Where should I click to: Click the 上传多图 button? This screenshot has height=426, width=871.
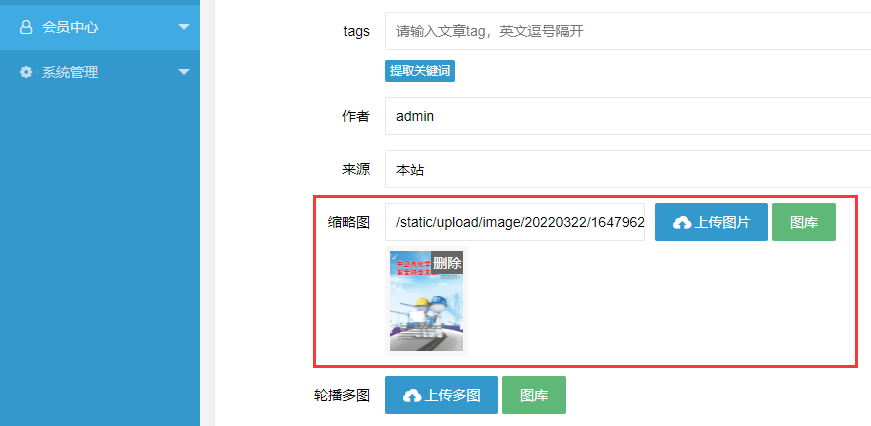pos(441,395)
